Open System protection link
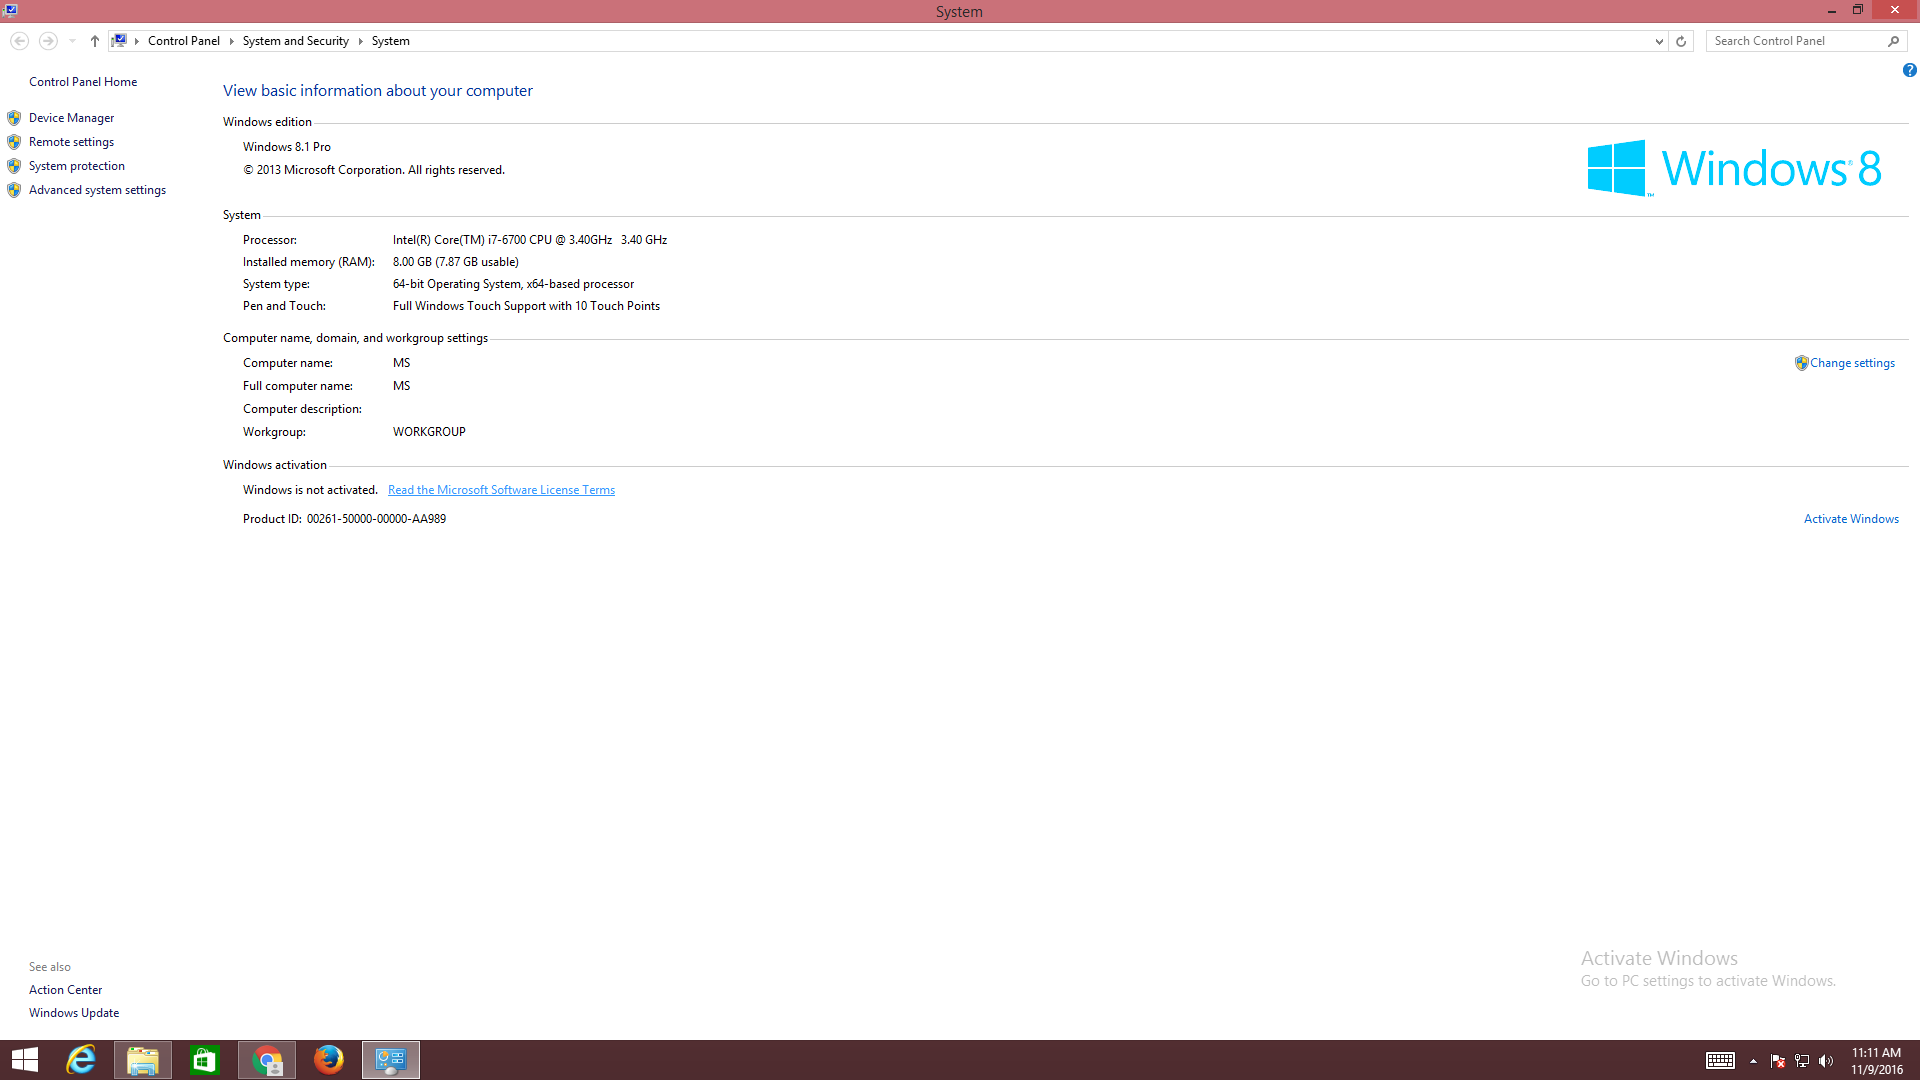The image size is (1920, 1080). 77,166
